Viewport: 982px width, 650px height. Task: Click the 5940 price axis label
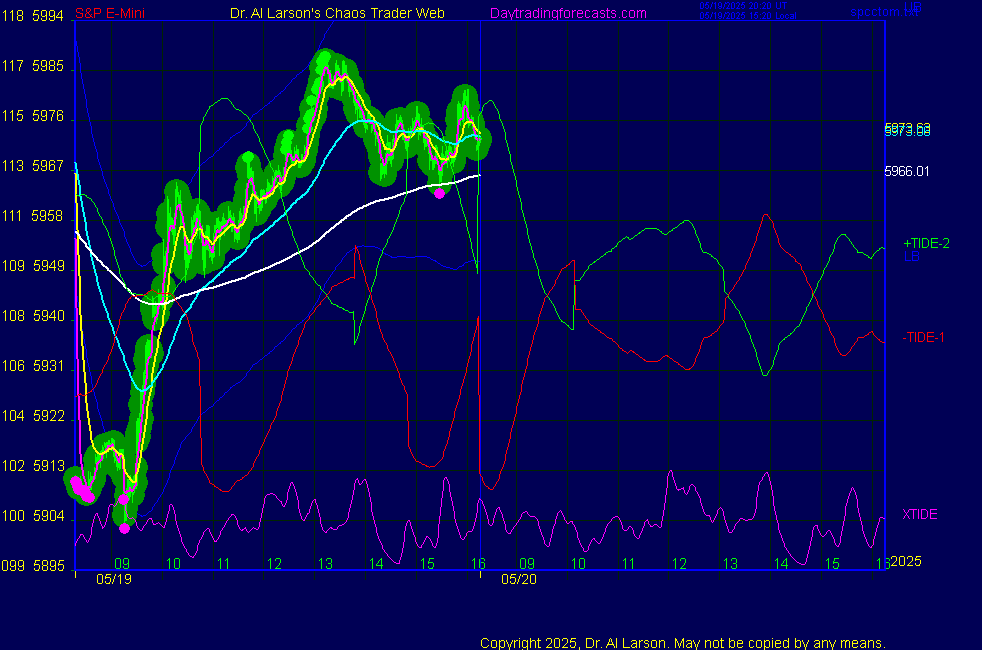(x=48, y=316)
